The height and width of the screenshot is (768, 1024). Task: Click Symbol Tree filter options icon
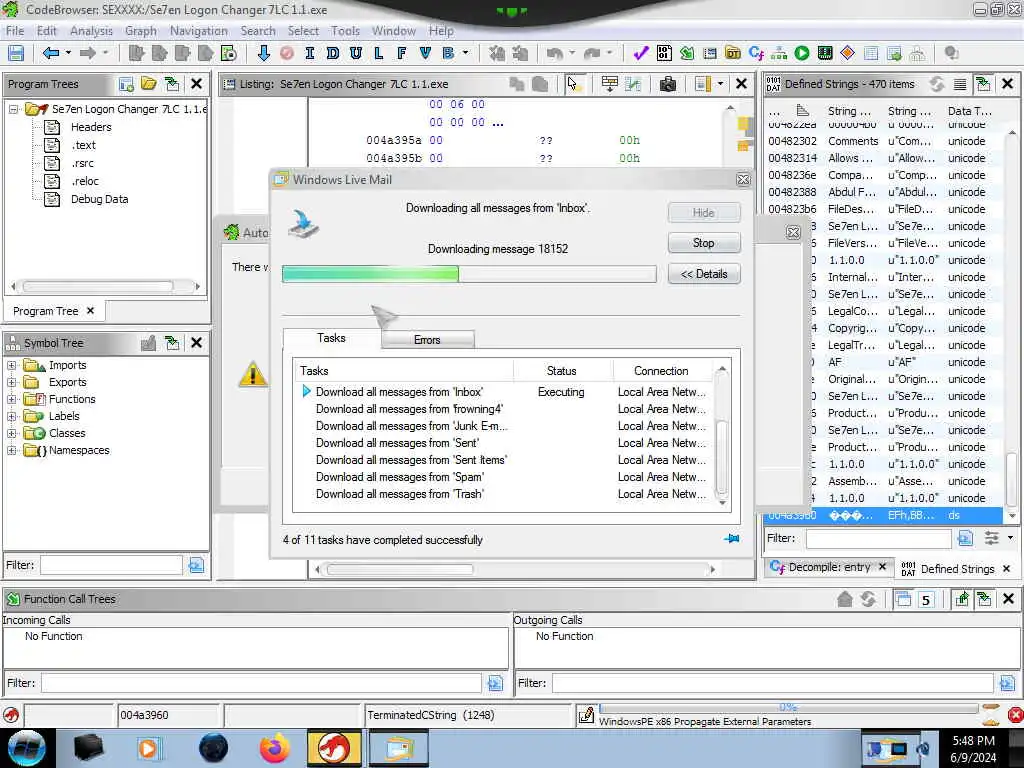(x=196, y=566)
